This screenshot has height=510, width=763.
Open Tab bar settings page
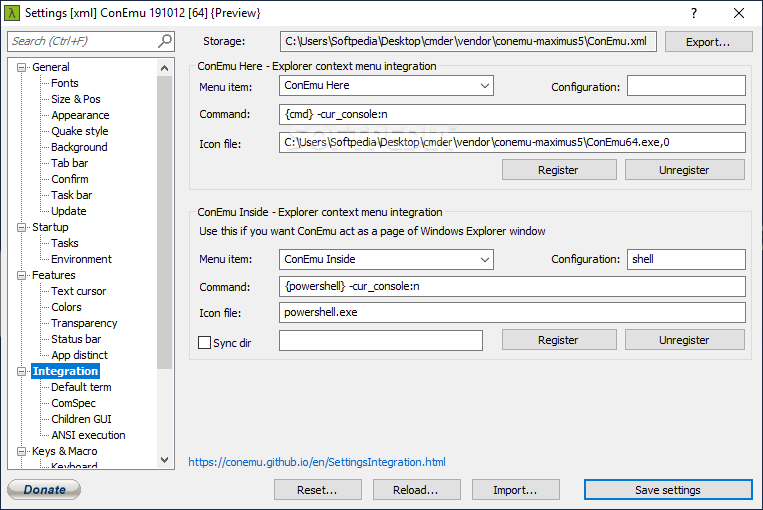(x=70, y=163)
